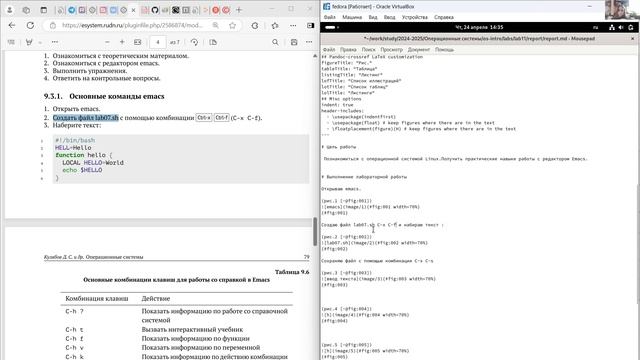The width and height of the screenshot is (640, 360).
Task: Click the Fedora network status icon
Action: pos(611,27)
